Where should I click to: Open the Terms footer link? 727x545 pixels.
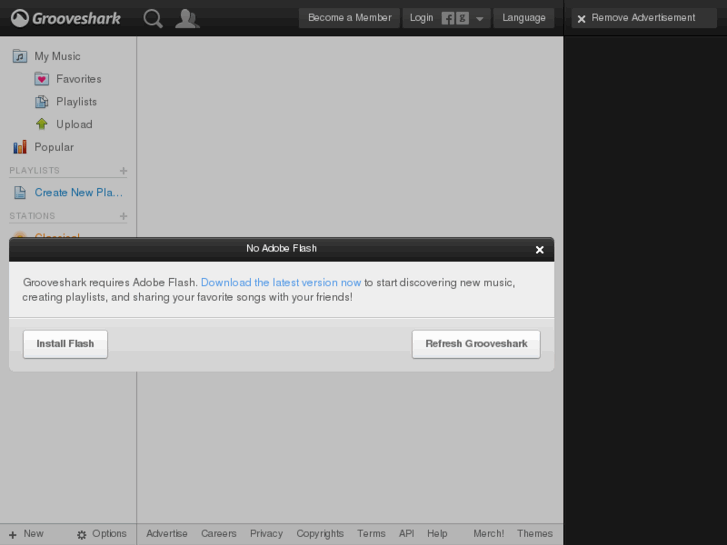(371, 534)
